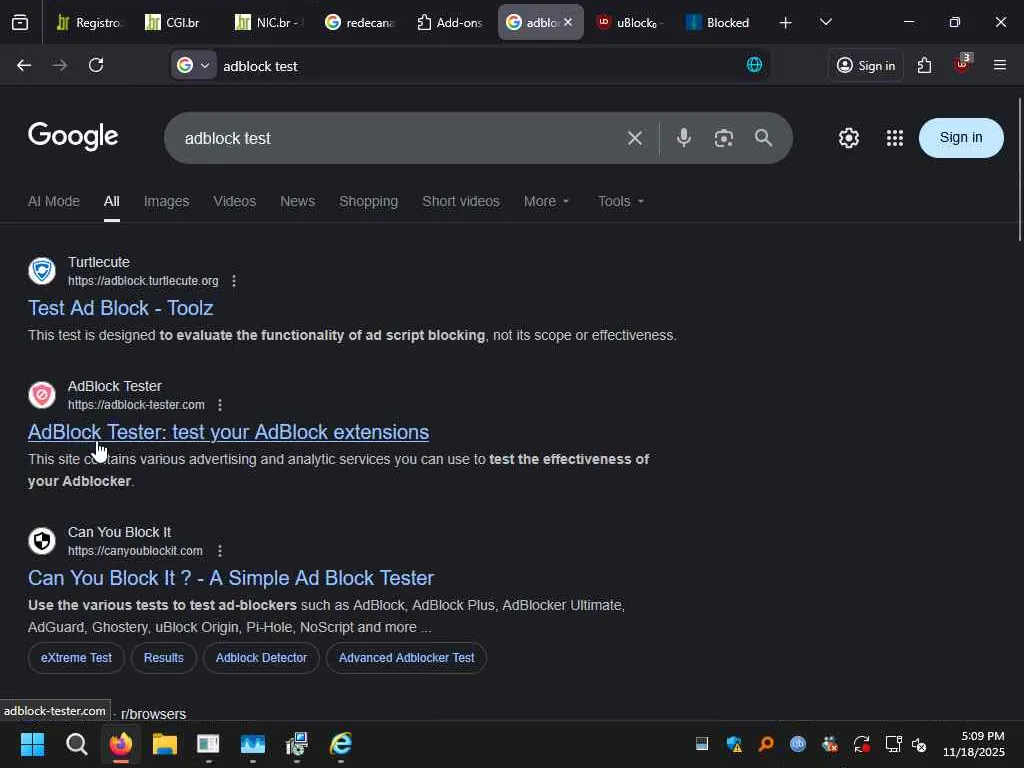The height and width of the screenshot is (768, 1024).
Task: Switch to the uBlock tab
Action: click(630, 22)
